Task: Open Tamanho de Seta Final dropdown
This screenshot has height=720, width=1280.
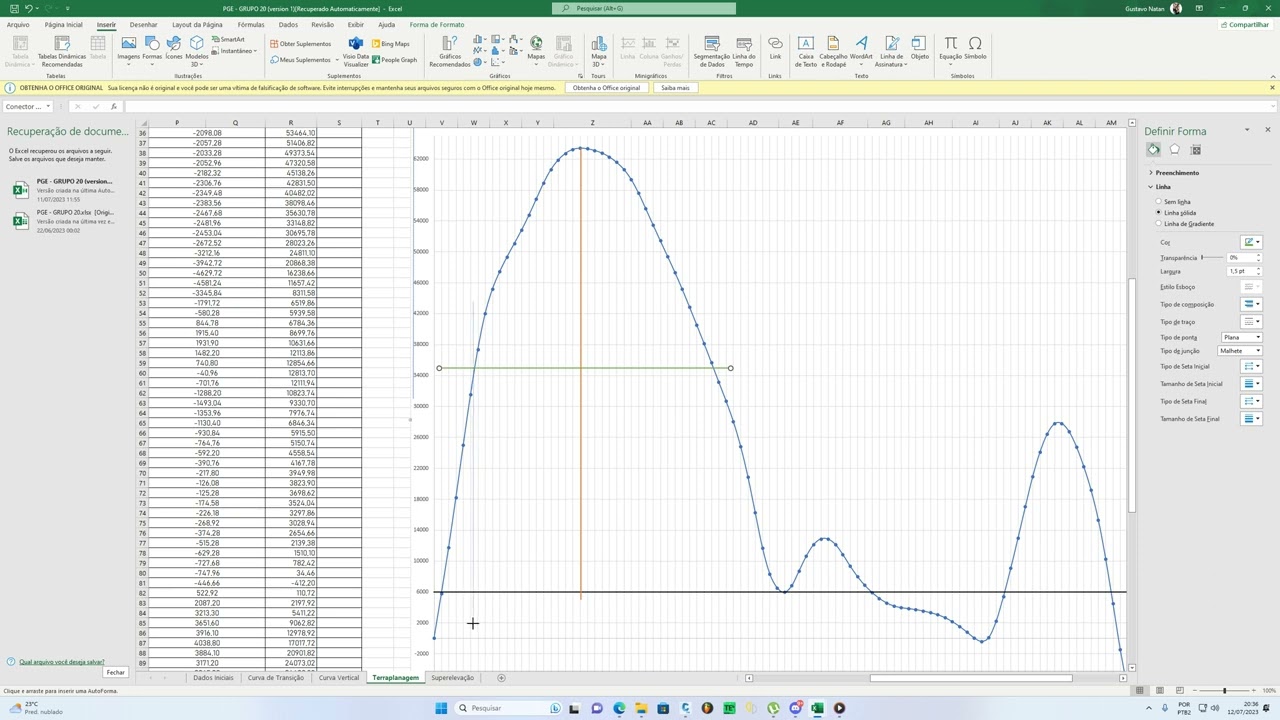Action: pos(1251,419)
